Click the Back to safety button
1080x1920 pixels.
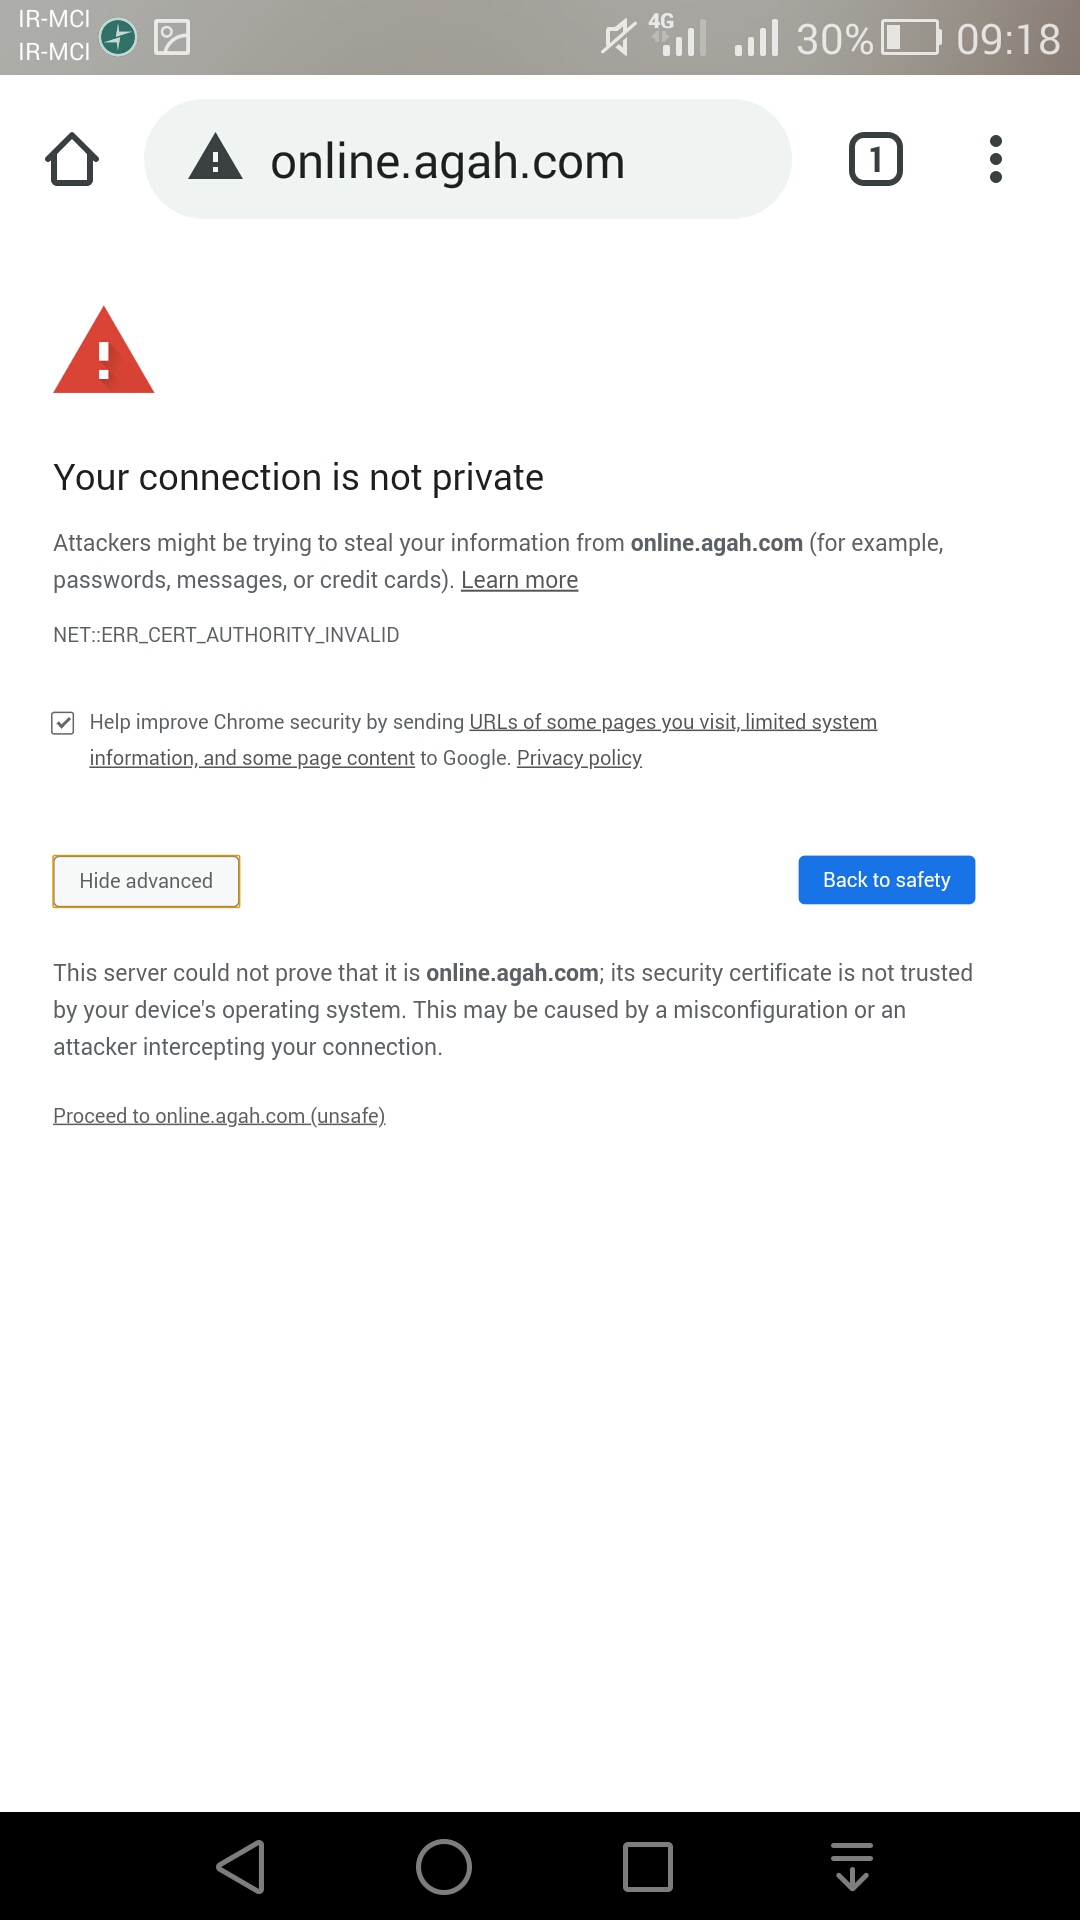[x=886, y=880]
